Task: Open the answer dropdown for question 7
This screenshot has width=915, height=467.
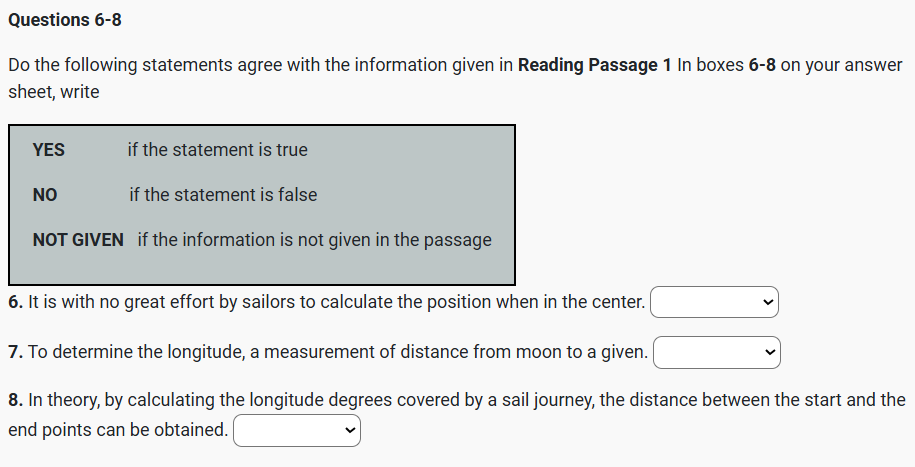Action: pos(716,352)
